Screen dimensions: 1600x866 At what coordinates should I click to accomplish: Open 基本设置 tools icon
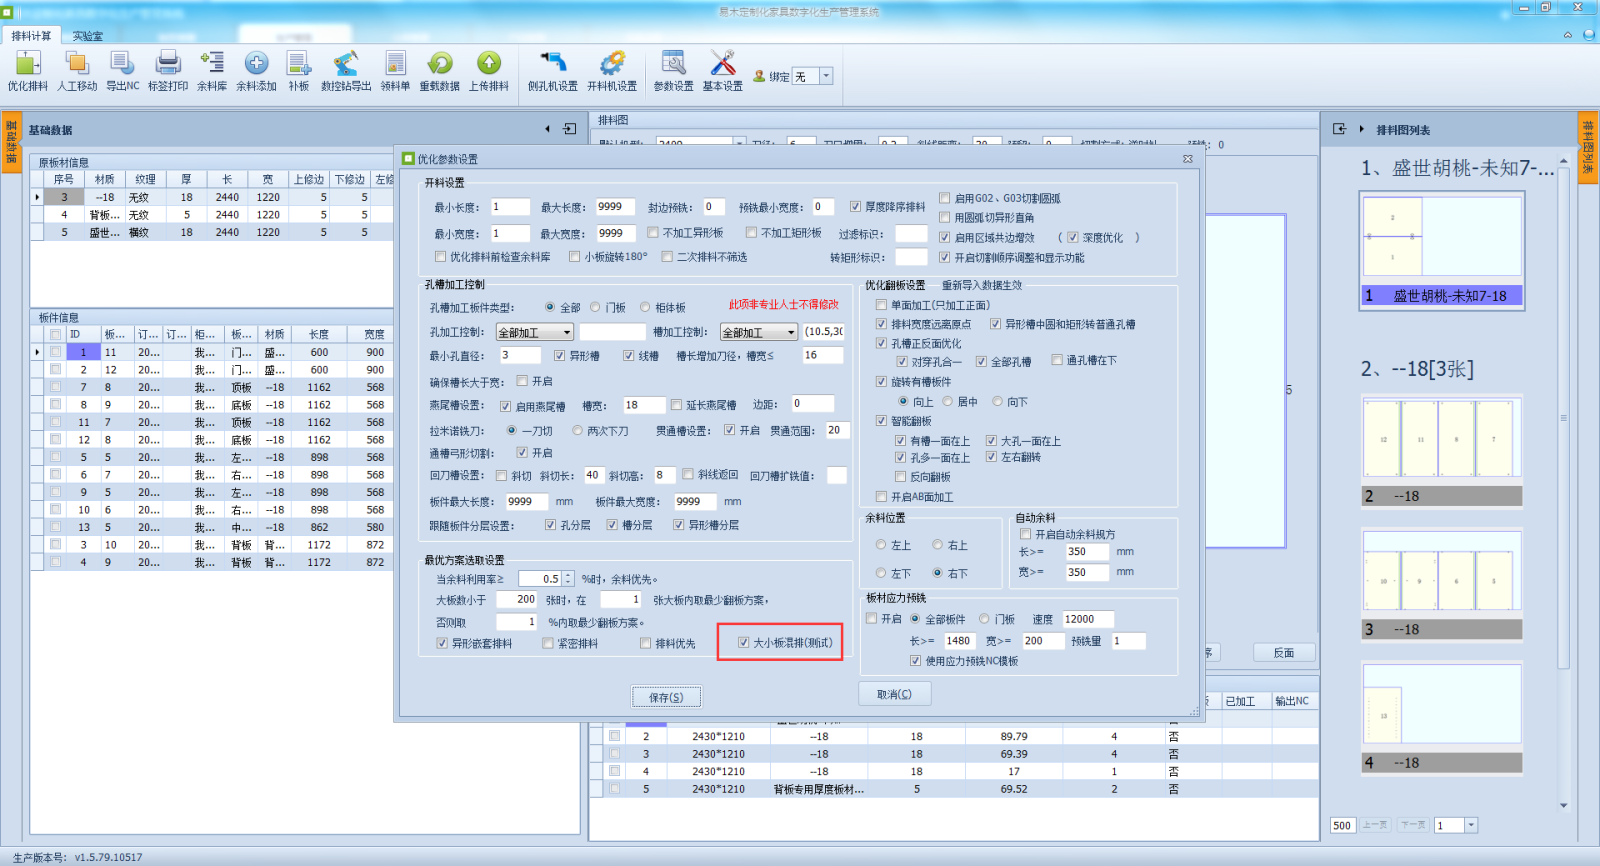tap(722, 65)
